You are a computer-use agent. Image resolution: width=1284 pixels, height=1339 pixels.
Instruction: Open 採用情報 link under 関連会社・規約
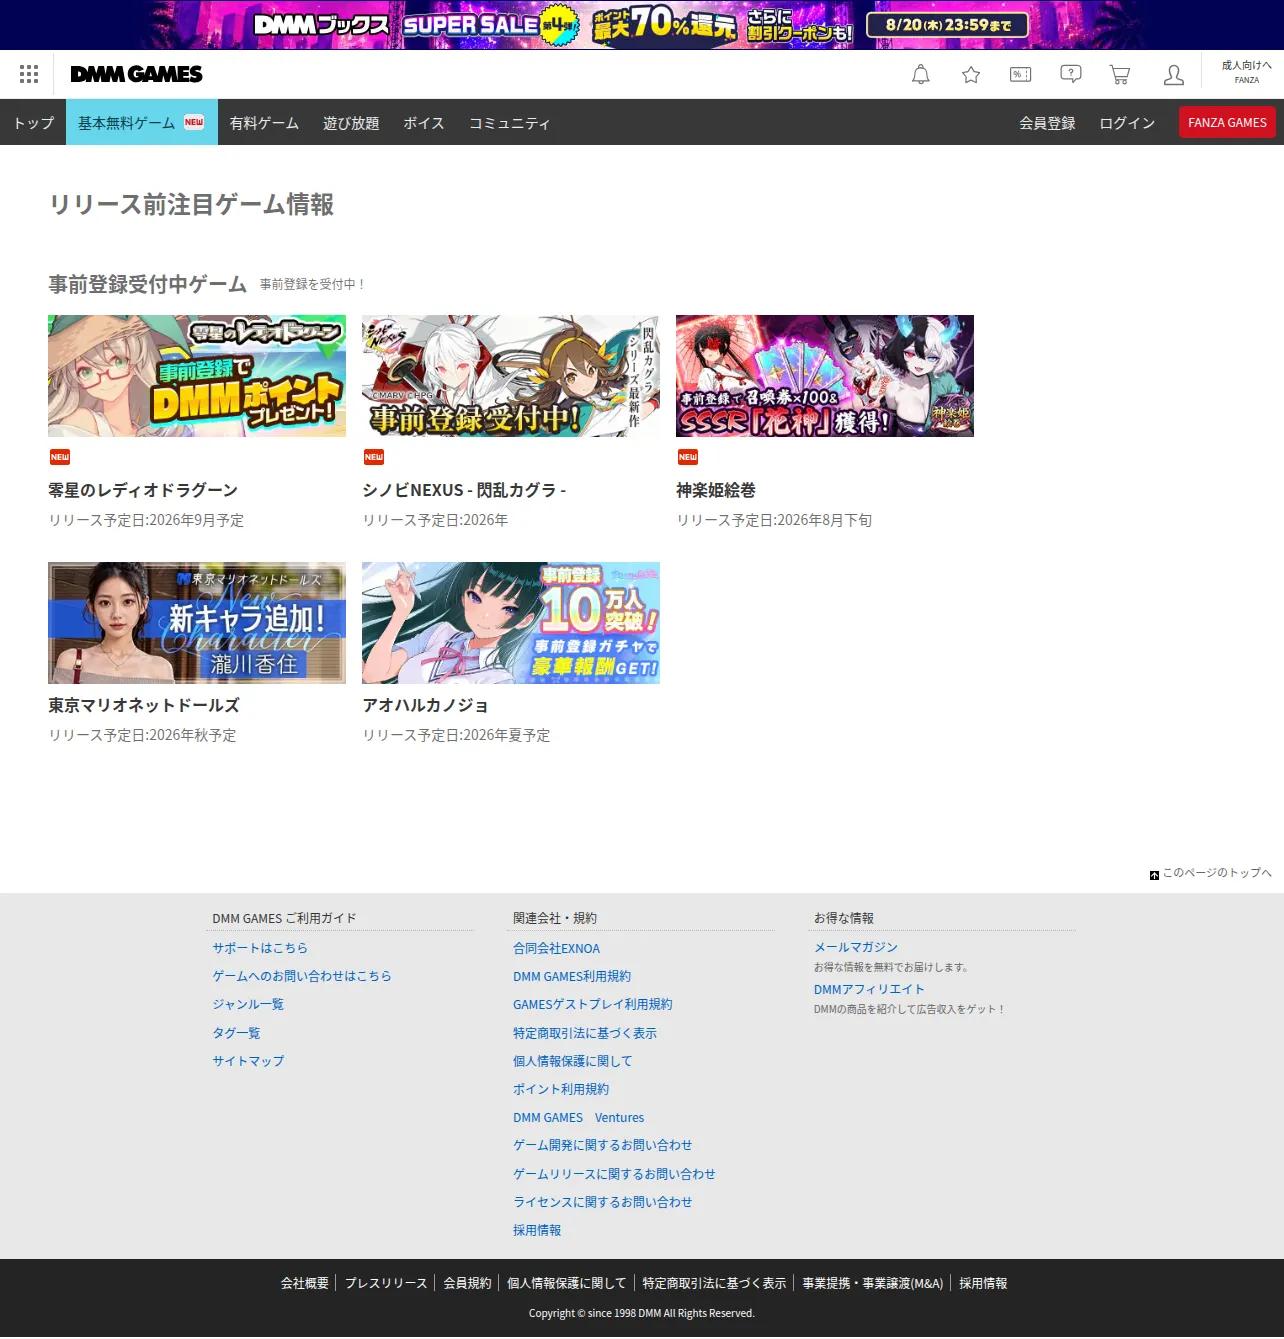(x=537, y=1230)
